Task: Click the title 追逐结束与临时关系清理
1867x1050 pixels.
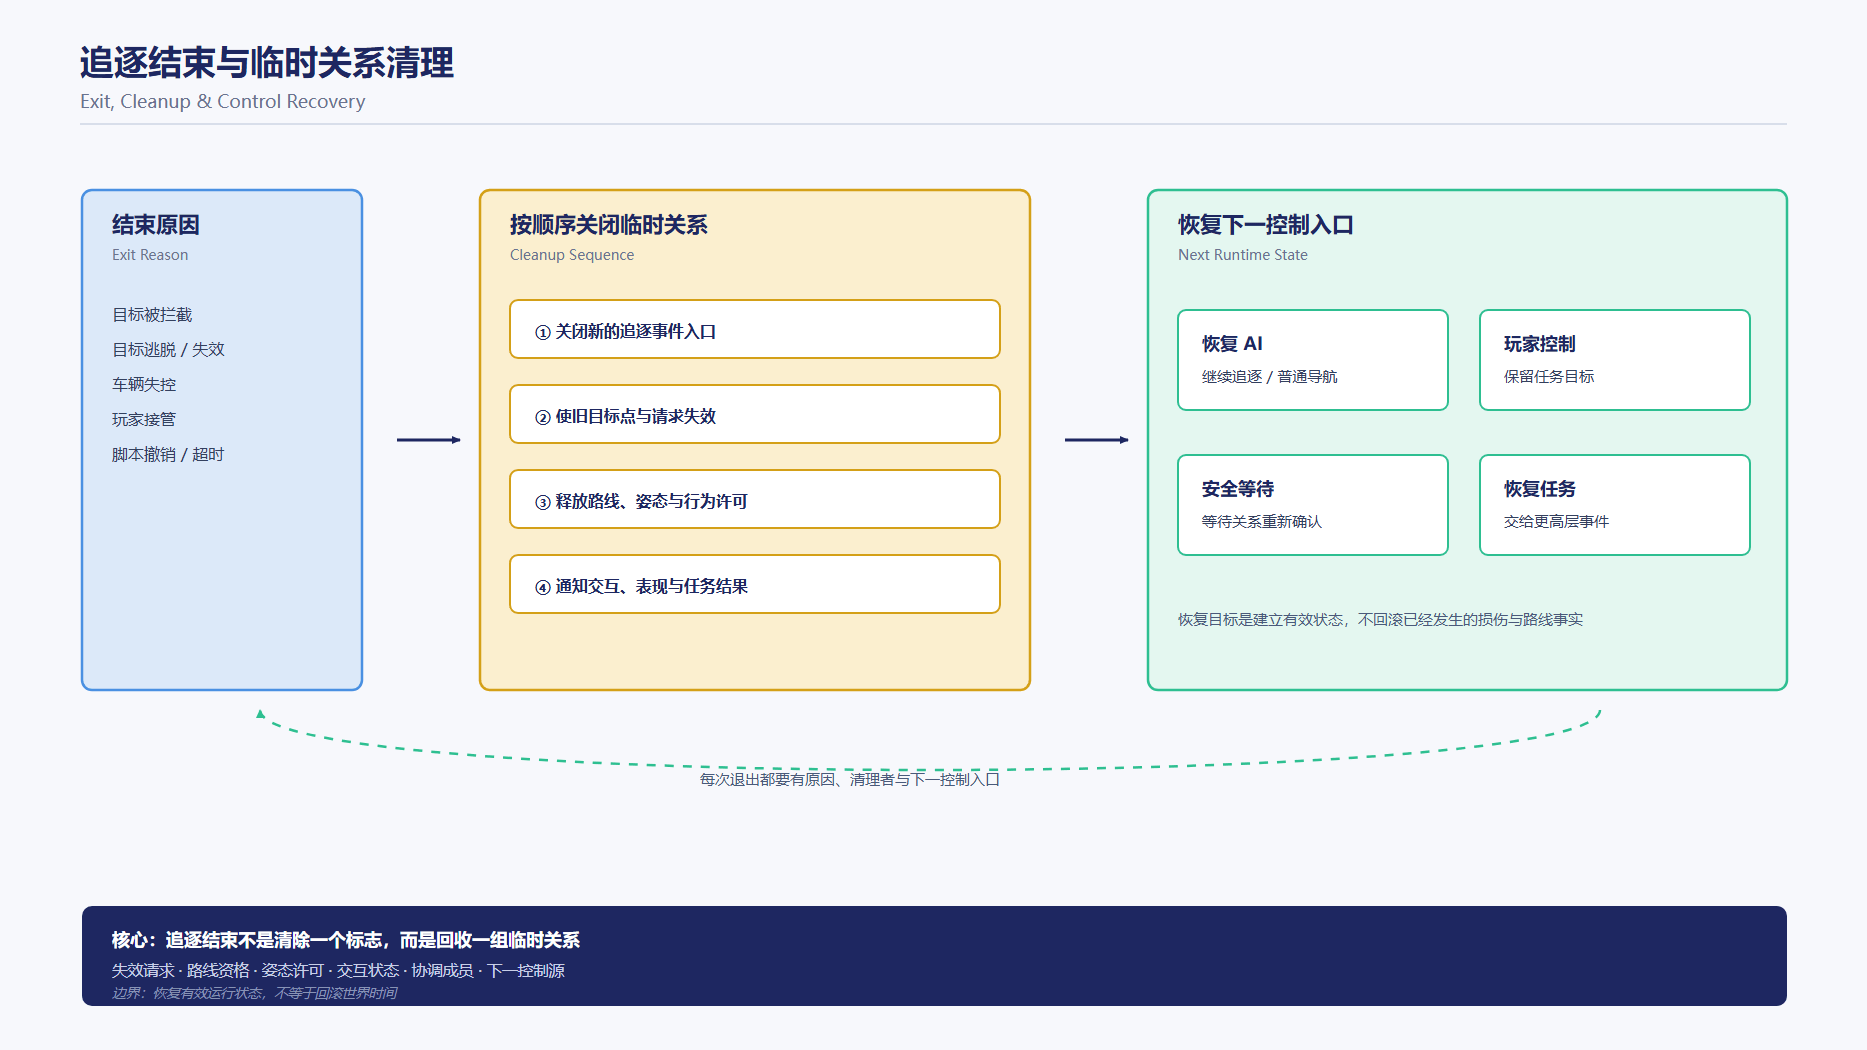Action: (267, 63)
